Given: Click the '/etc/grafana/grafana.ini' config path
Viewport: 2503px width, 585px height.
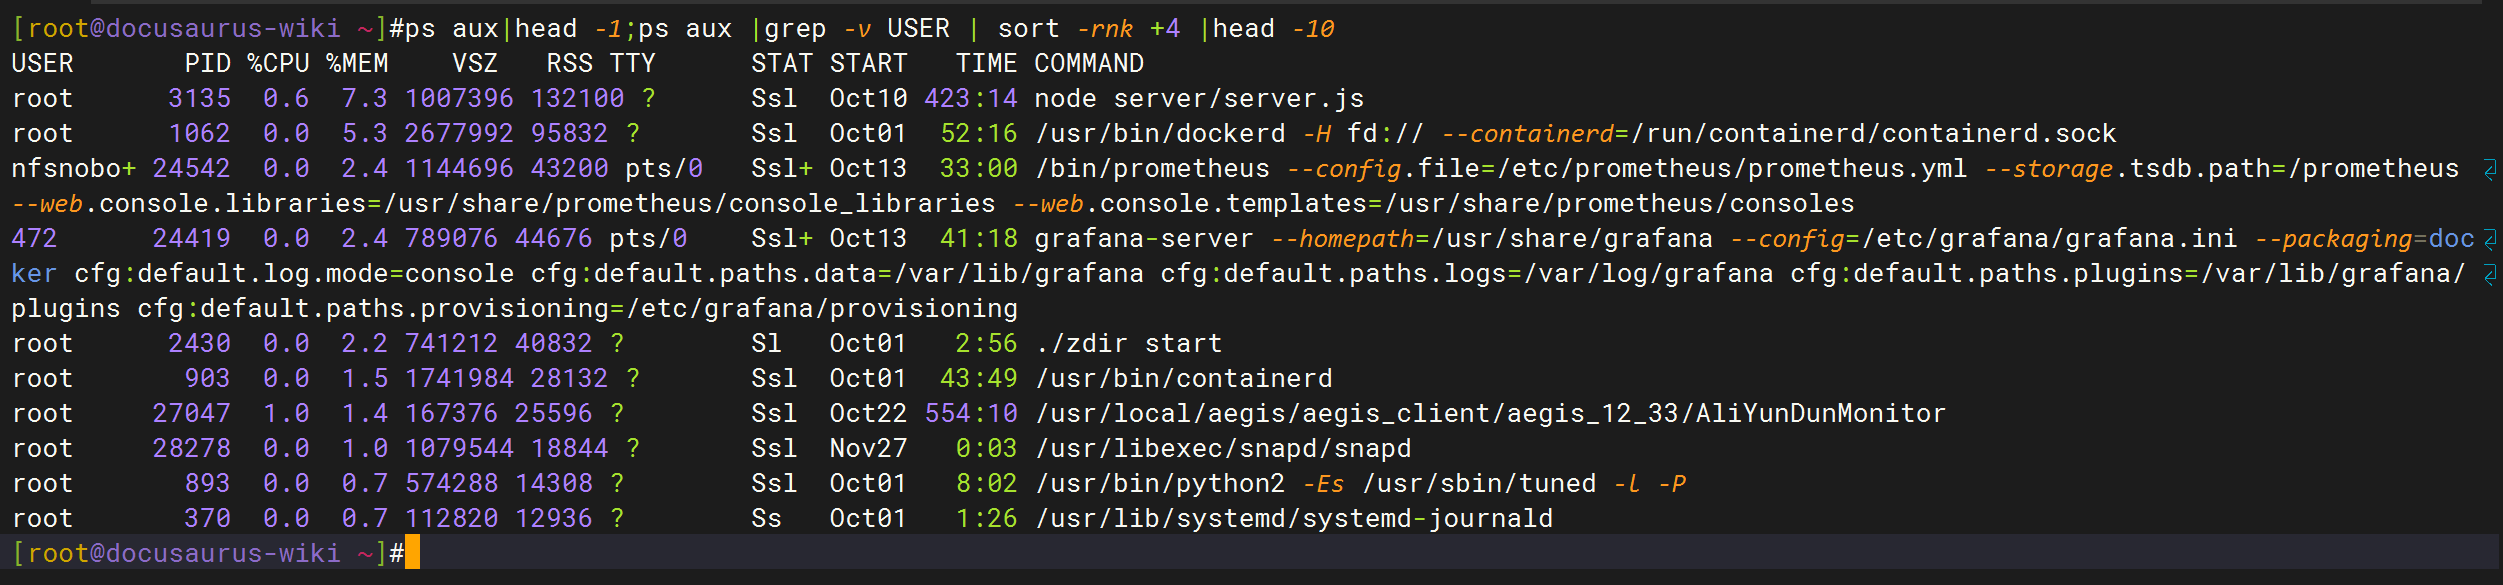Looking at the screenshot, I should [2049, 239].
